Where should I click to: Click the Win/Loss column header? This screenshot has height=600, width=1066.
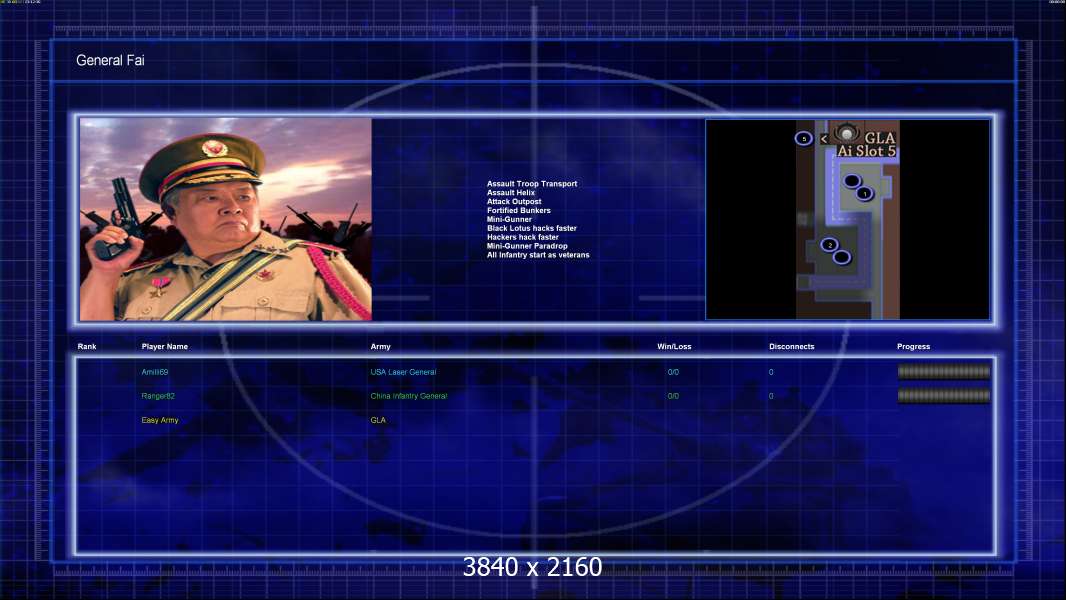[x=674, y=347]
